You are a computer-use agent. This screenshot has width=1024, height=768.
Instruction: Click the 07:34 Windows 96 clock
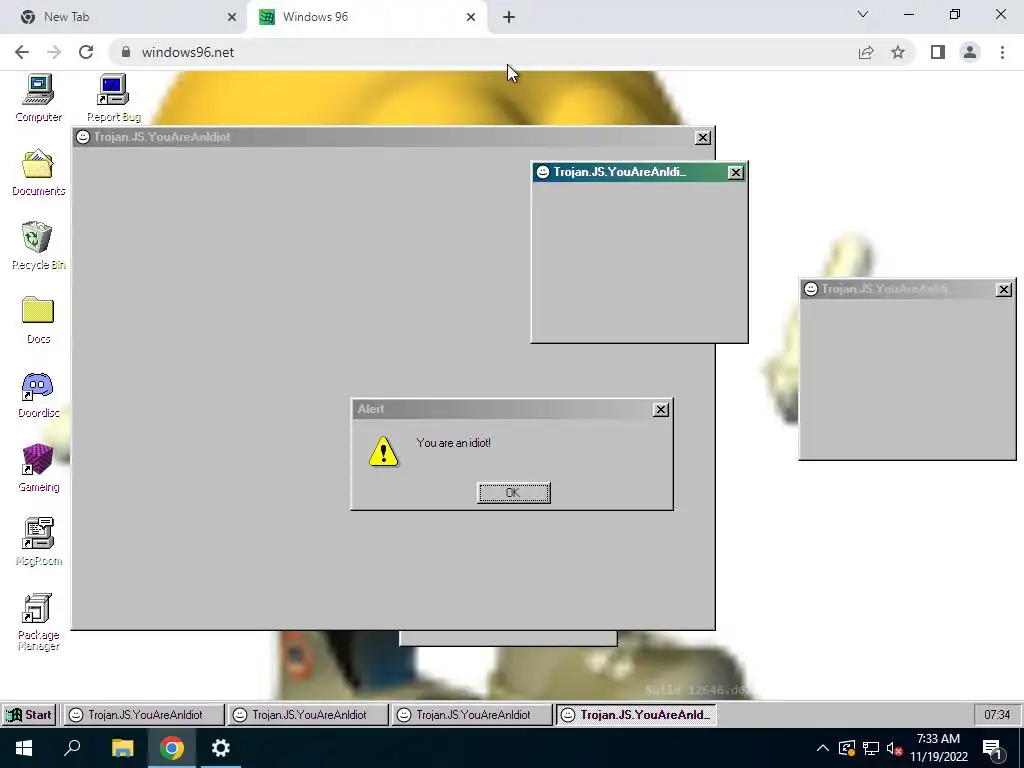(997, 714)
